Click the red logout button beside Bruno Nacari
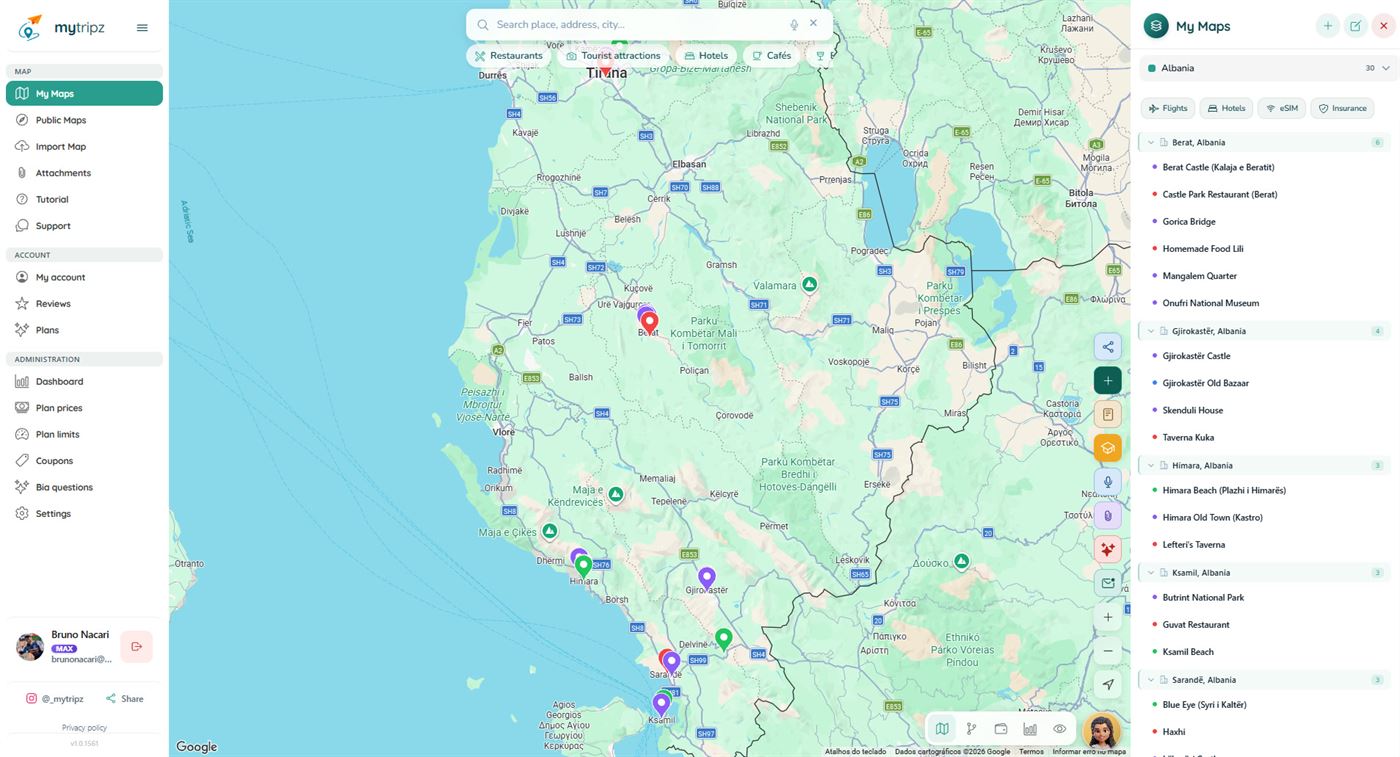The image size is (1400, 757). 136,646
